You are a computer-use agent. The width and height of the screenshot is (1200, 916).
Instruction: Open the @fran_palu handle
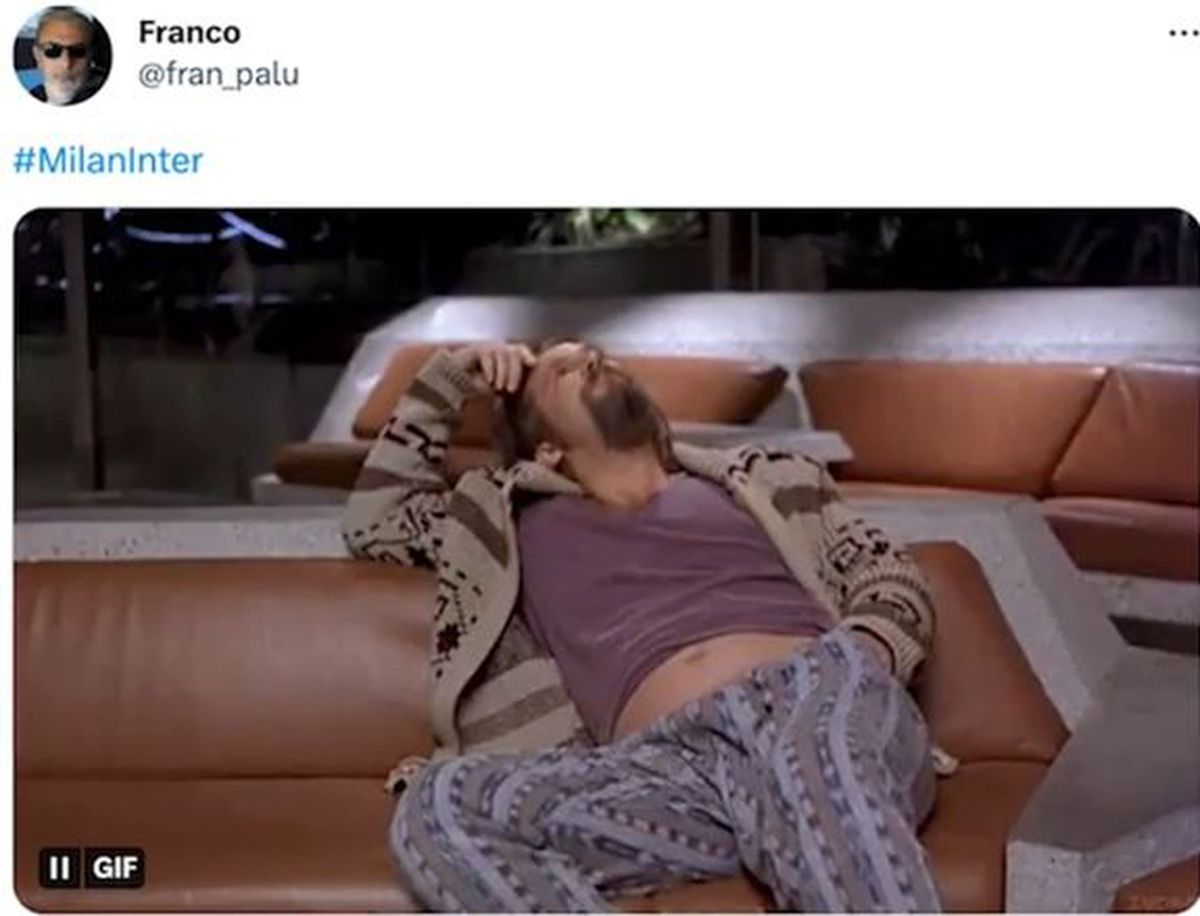218,75
